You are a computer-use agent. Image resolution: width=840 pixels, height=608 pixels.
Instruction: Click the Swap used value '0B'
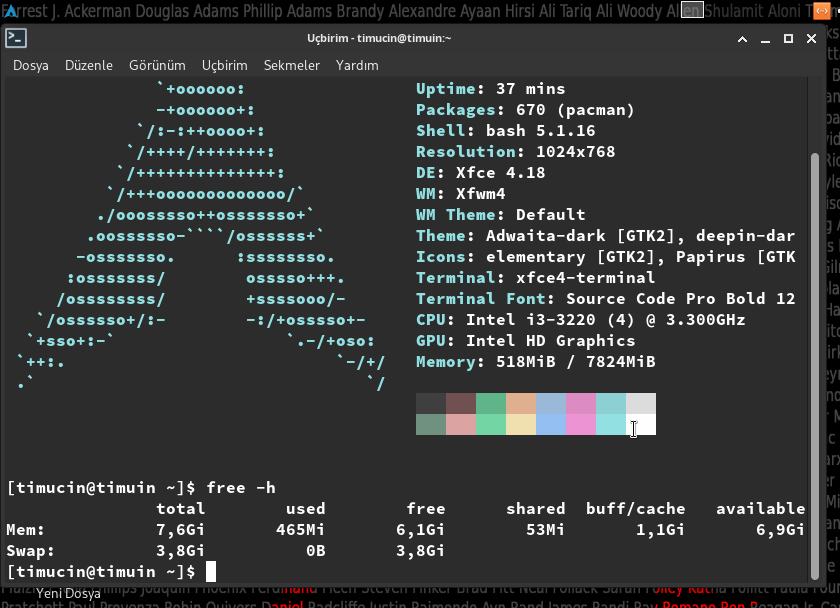316,551
